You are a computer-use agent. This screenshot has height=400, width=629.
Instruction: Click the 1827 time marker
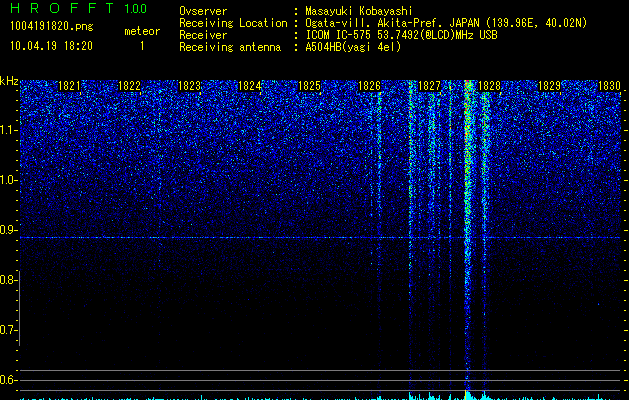coord(429,86)
